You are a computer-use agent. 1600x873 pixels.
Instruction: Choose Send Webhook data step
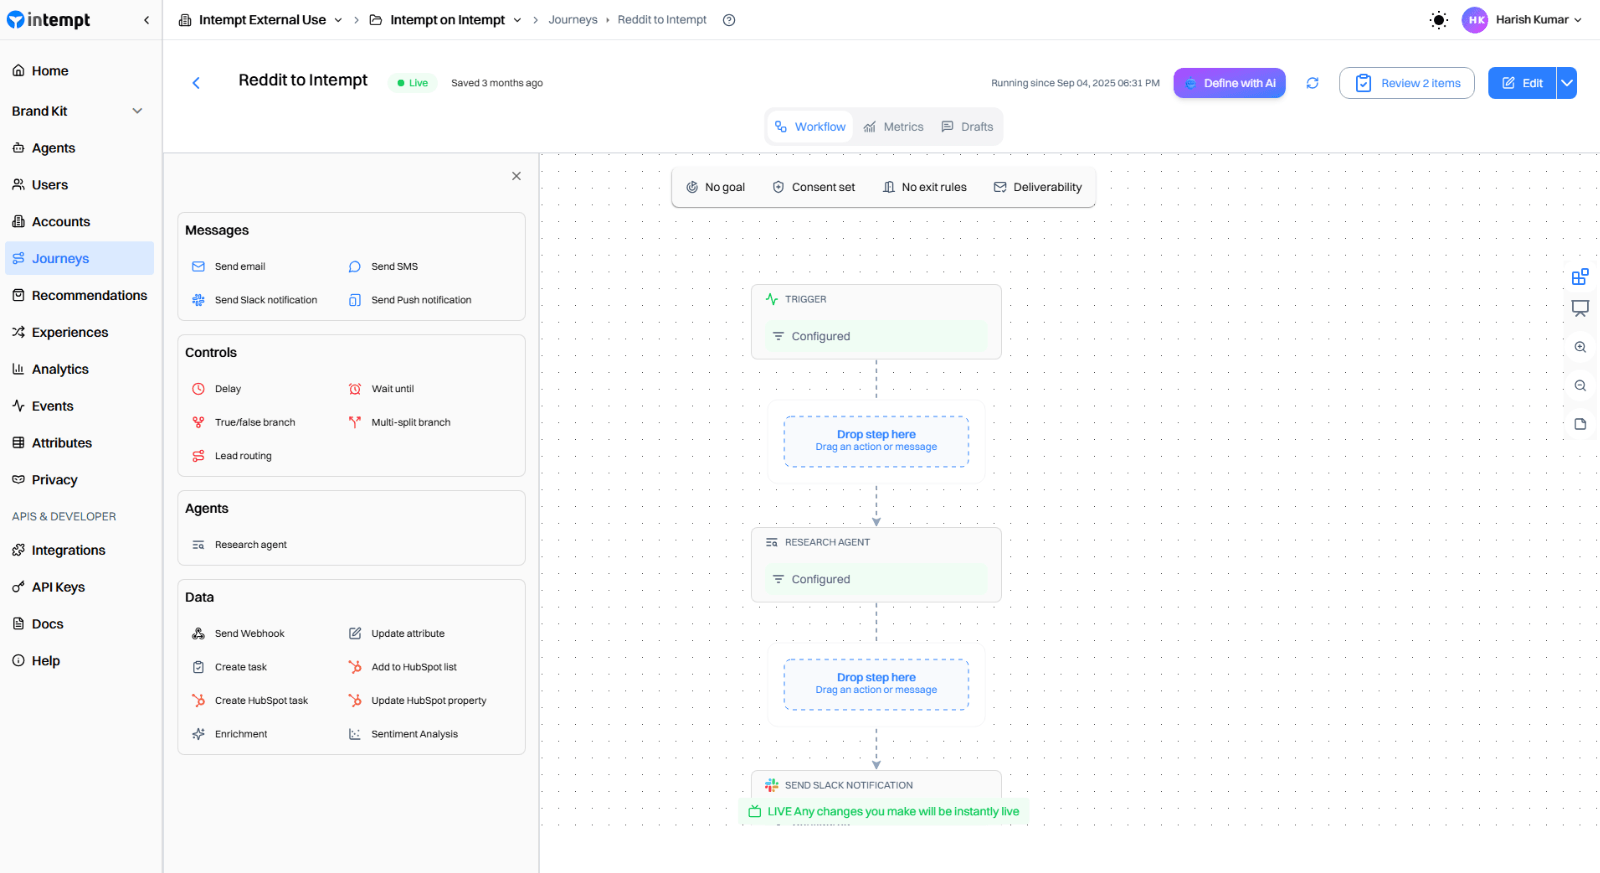click(x=238, y=634)
